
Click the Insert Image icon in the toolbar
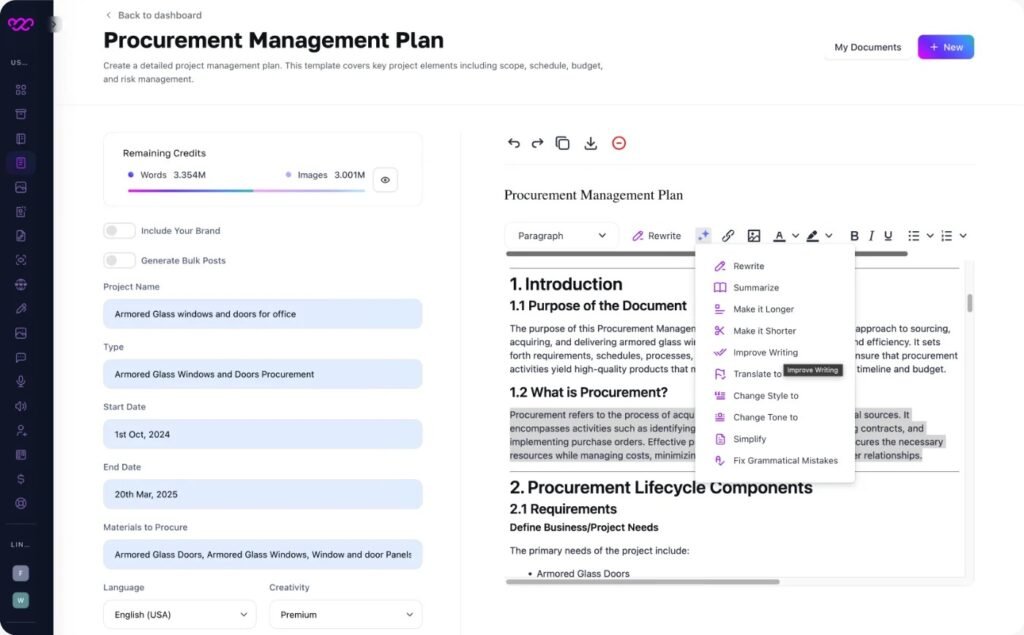click(x=753, y=235)
